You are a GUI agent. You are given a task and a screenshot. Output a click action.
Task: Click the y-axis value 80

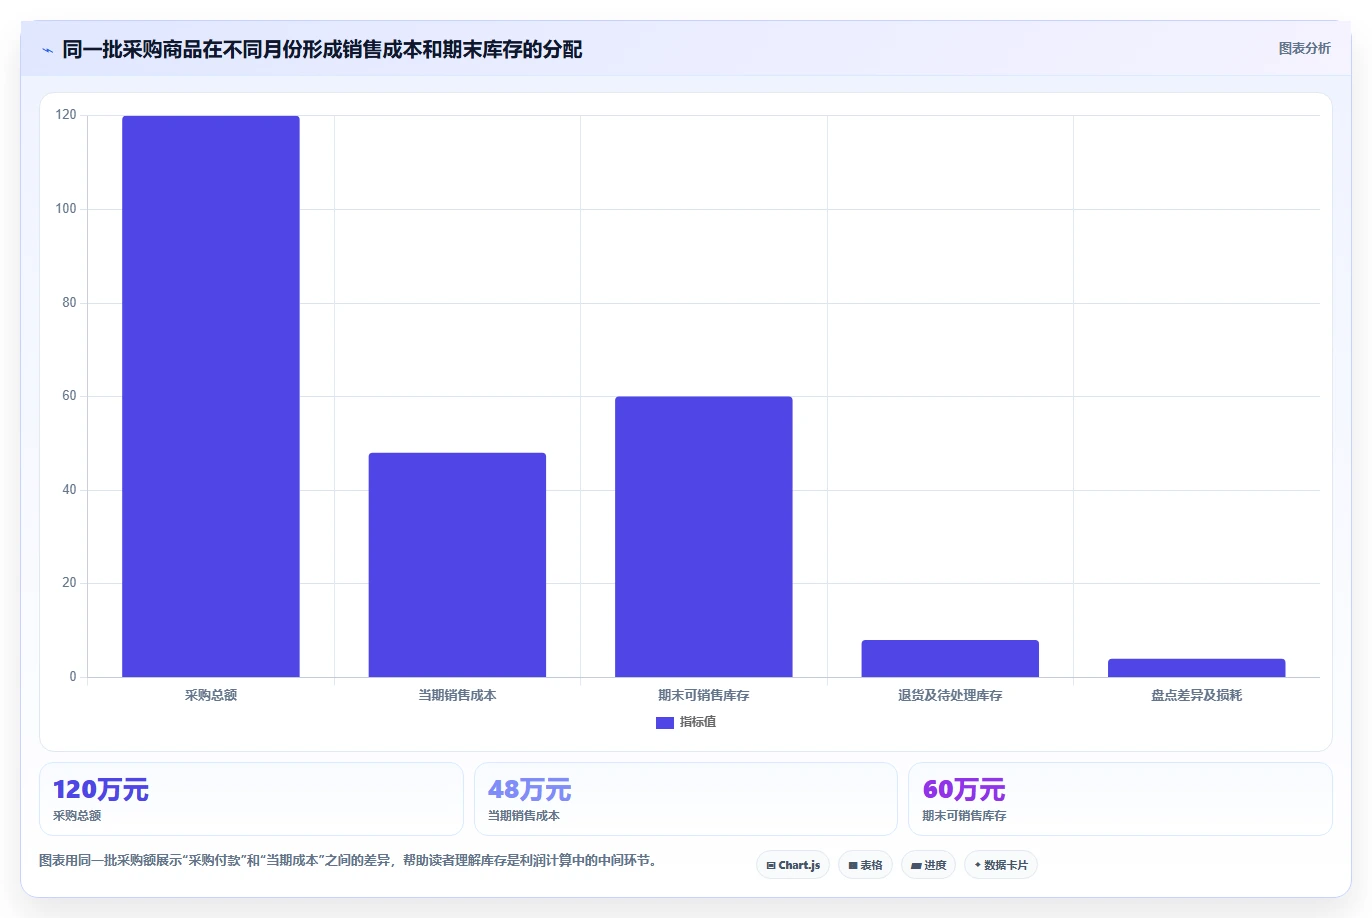tap(69, 303)
